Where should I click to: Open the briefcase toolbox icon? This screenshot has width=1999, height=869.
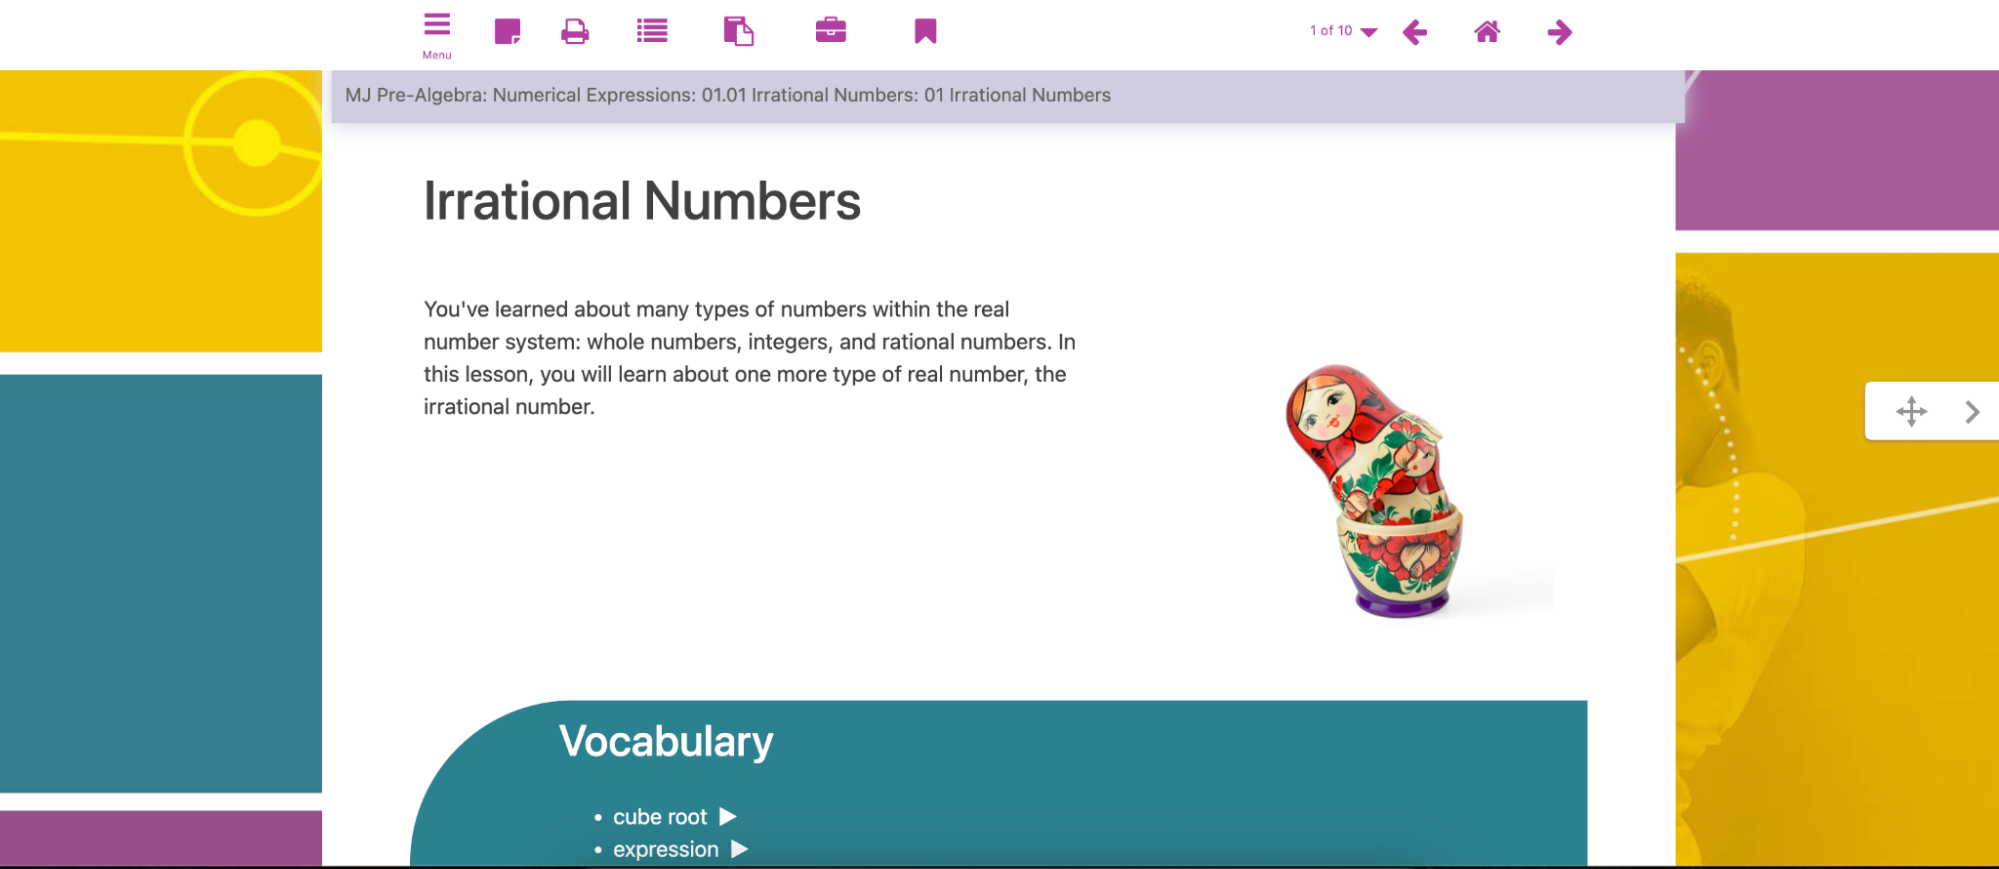coord(830,31)
